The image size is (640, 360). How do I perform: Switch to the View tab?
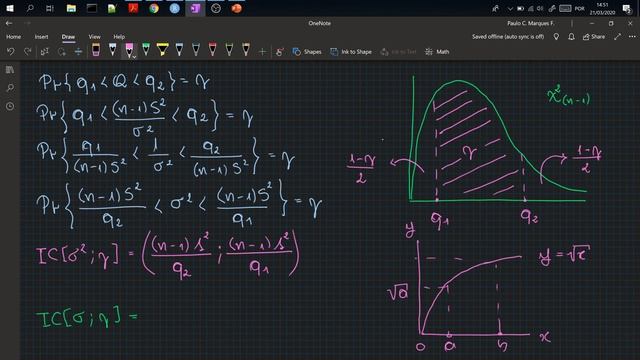[95, 37]
